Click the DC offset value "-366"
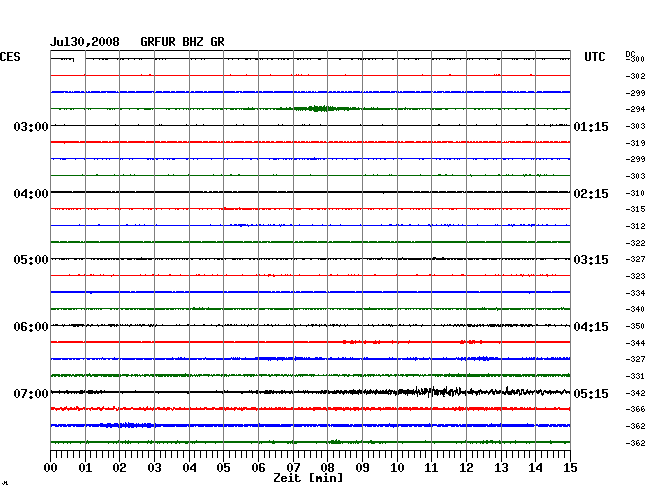Screen dimensions: 650x494 [635, 409]
